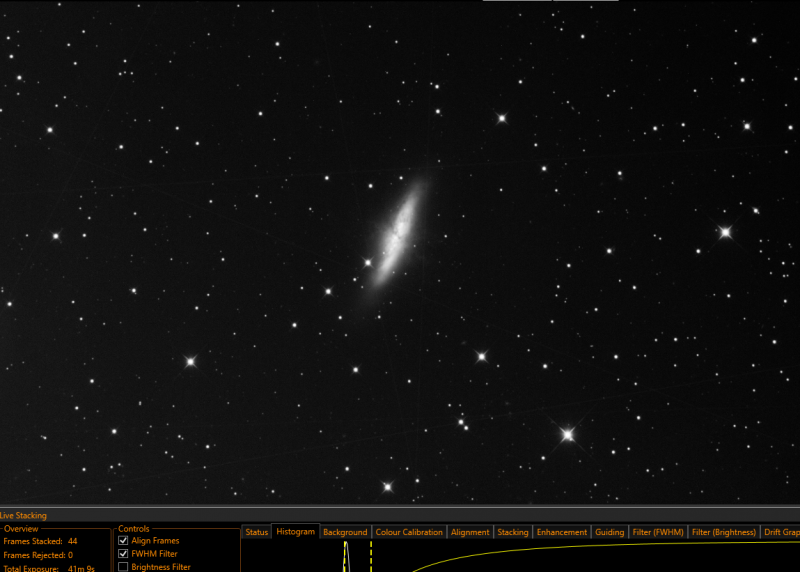Click the Frames Rejected: 0 readout

pyautogui.click(x=38, y=555)
